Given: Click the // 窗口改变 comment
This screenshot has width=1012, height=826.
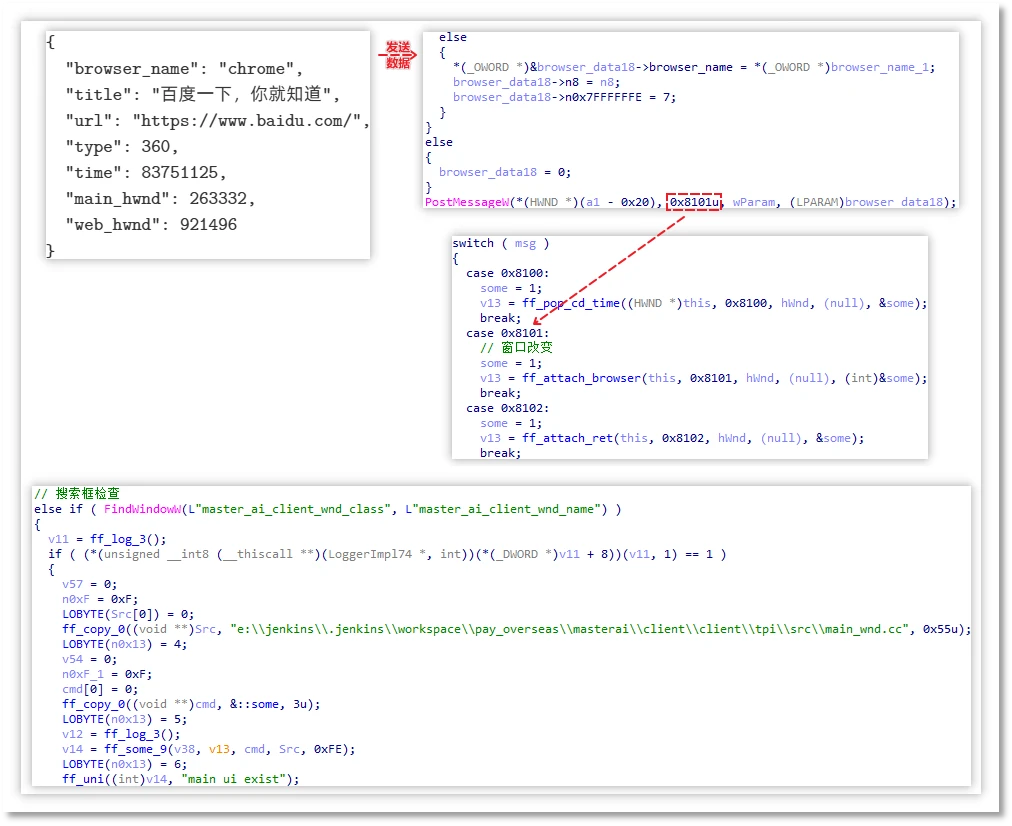Looking at the screenshot, I should (516, 348).
